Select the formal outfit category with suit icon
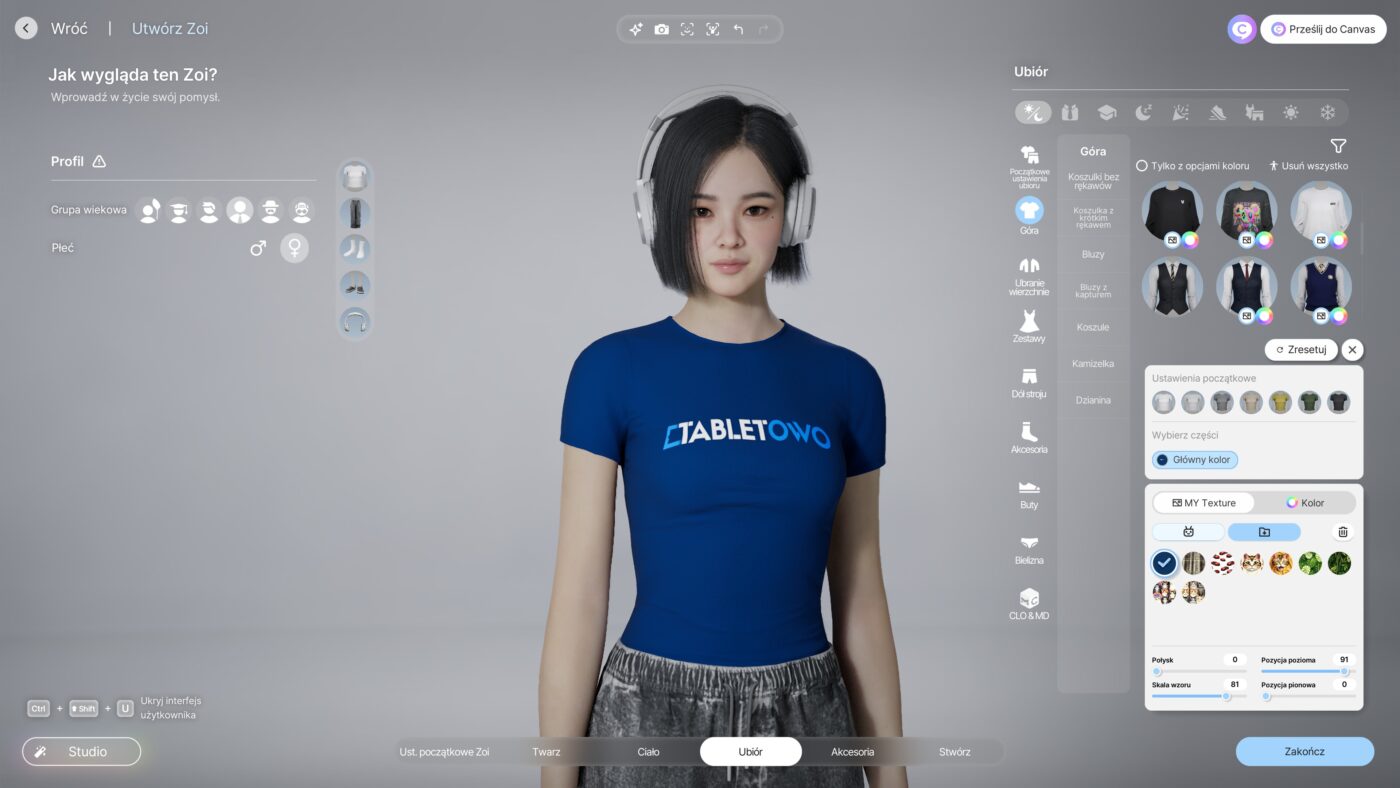The image size is (1400, 788). tap(1069, 112)
